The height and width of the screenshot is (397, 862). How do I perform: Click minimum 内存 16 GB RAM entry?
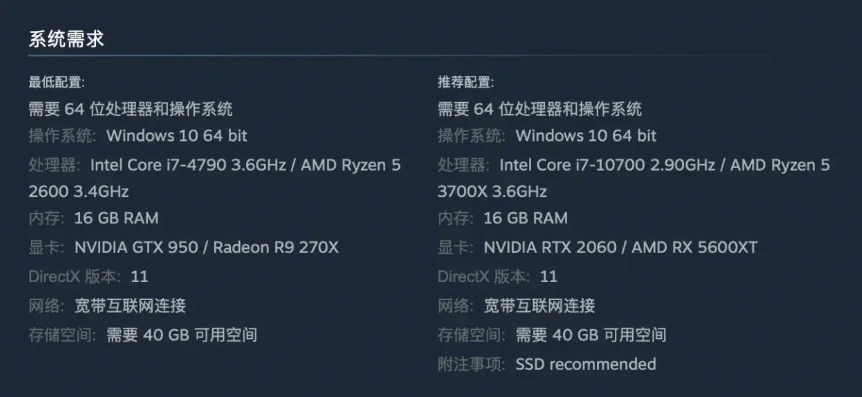[93, 218]
